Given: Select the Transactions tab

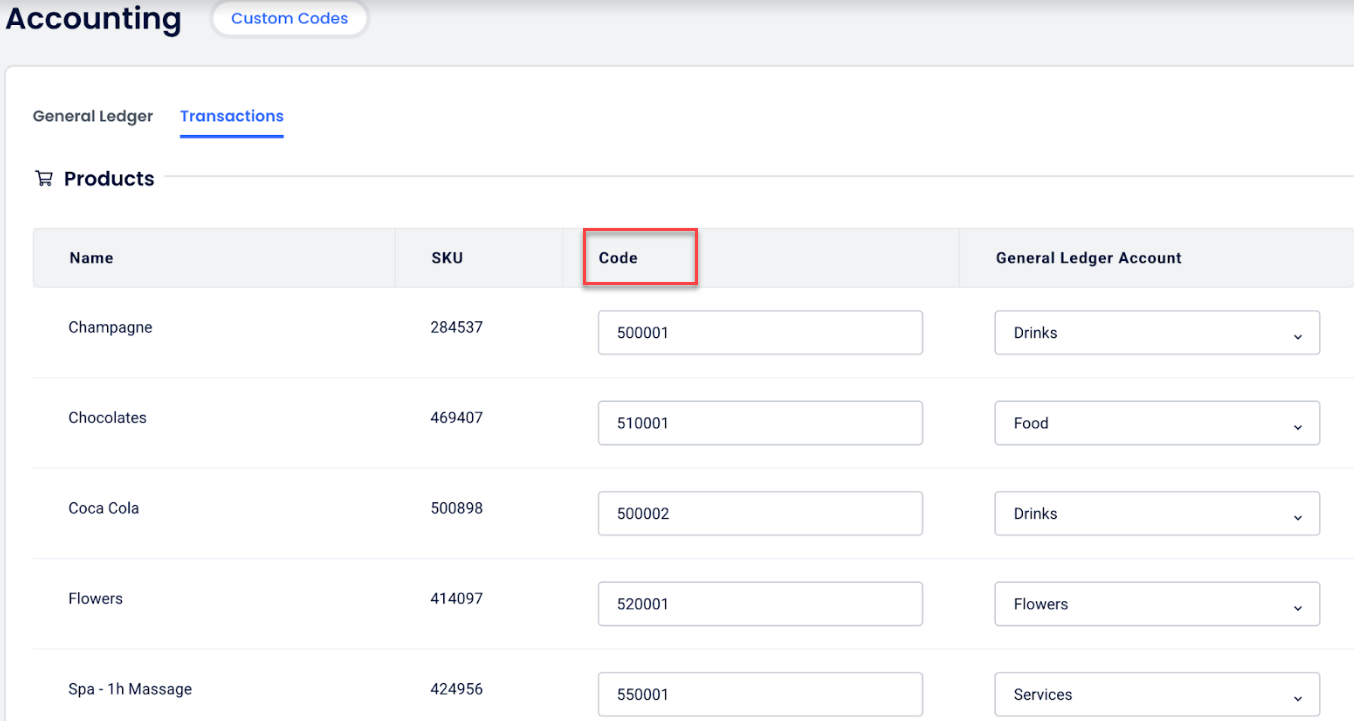Looking at the screenshot, I should 232,116.
